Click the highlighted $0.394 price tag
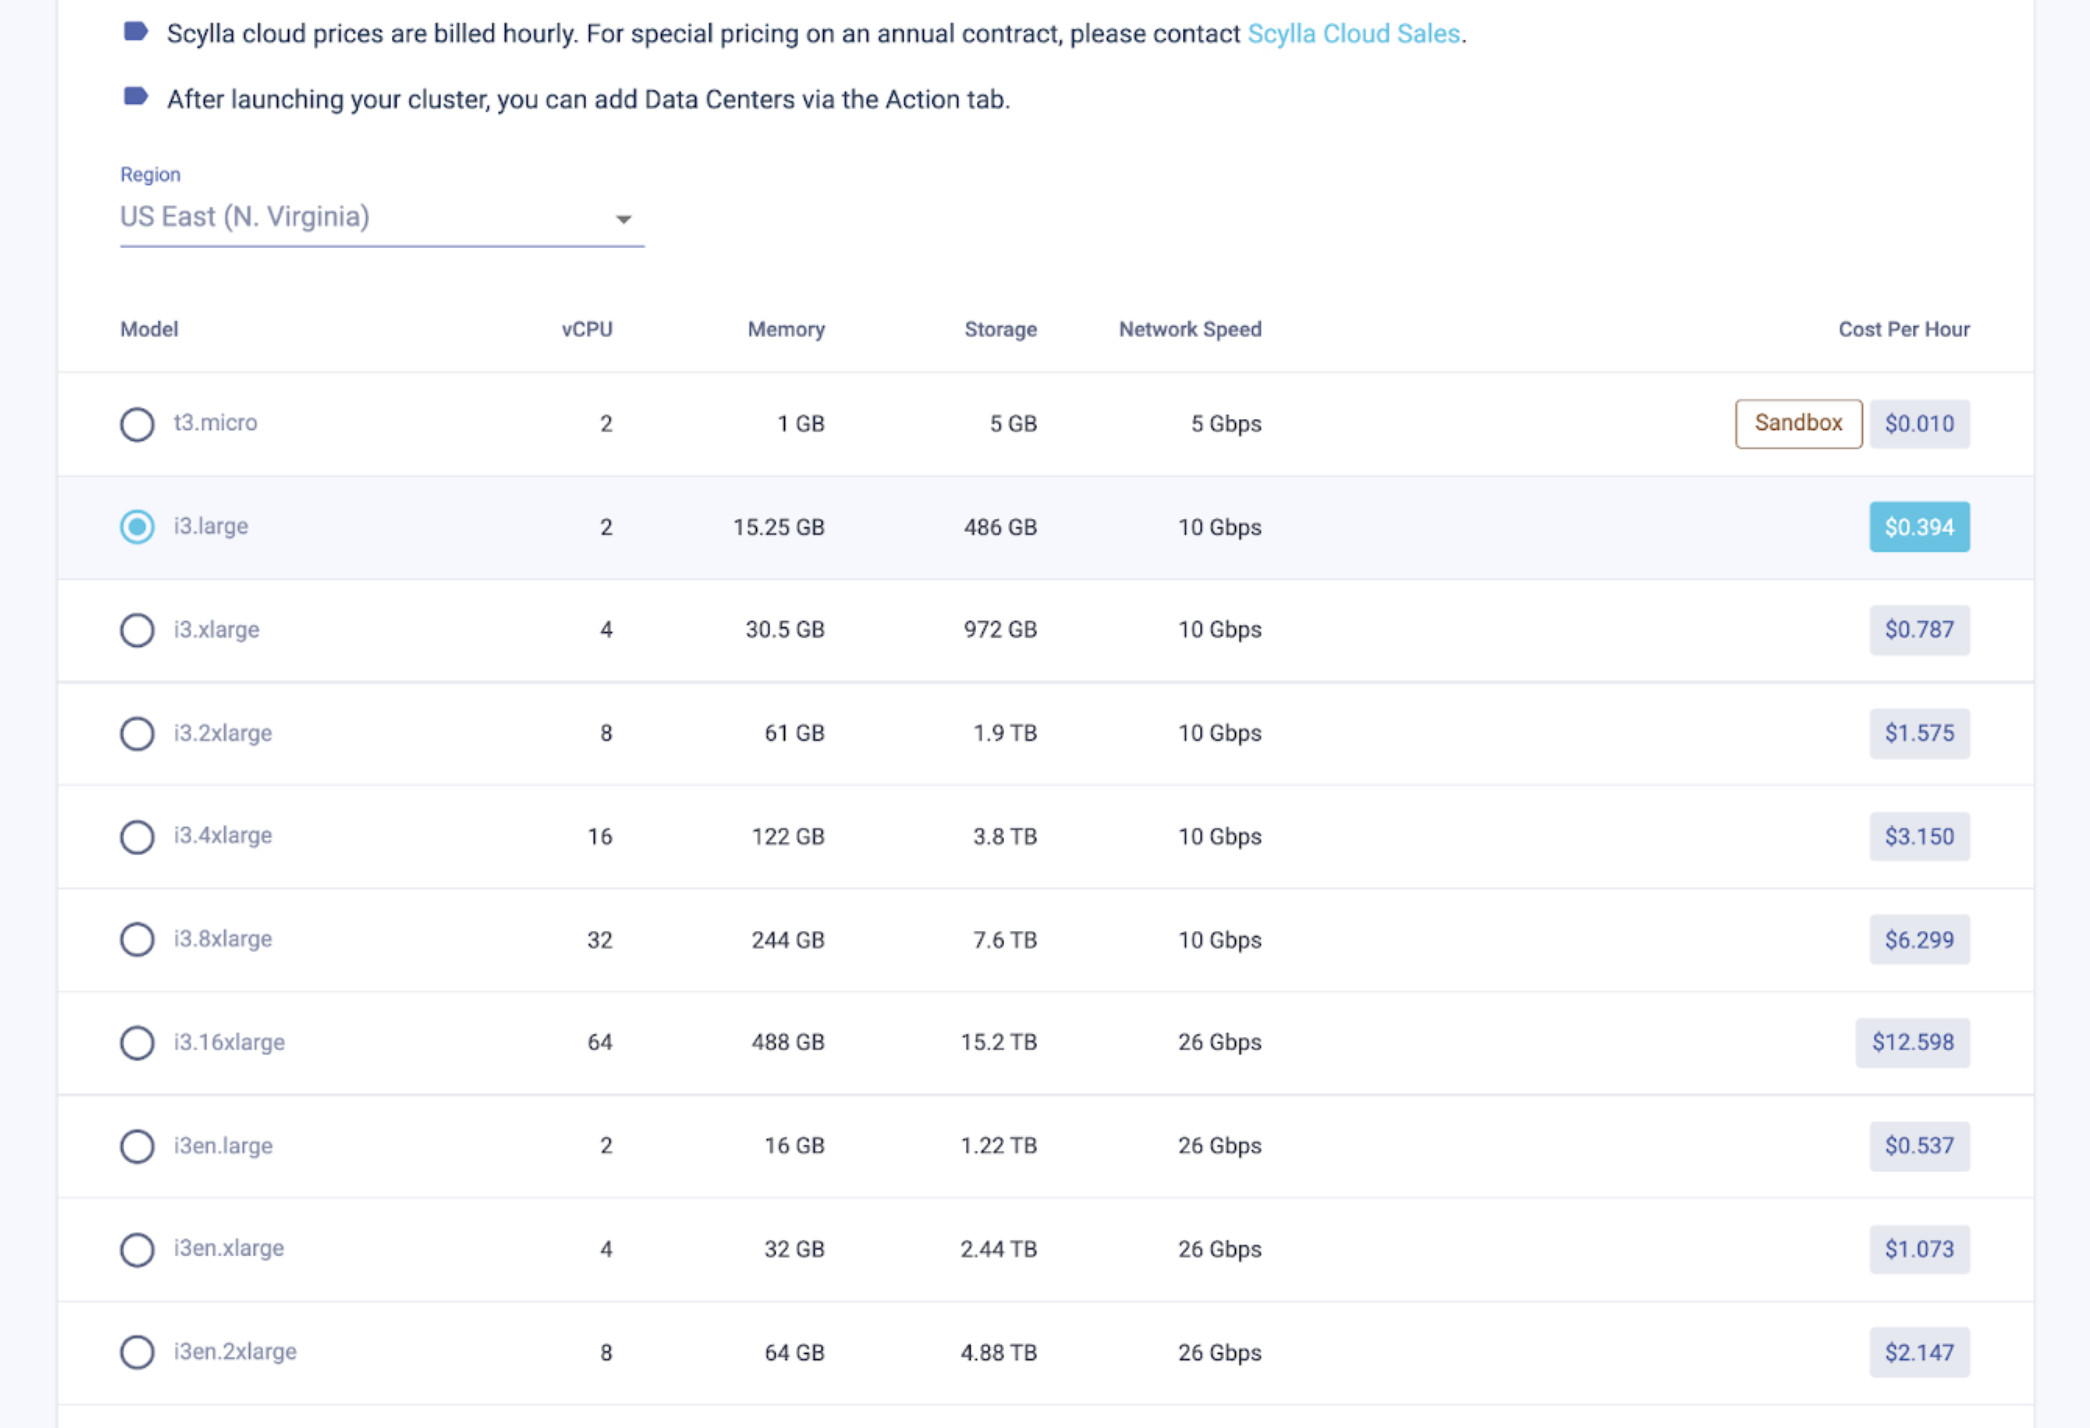2090x1428 pixels. tap(1918, 527)
